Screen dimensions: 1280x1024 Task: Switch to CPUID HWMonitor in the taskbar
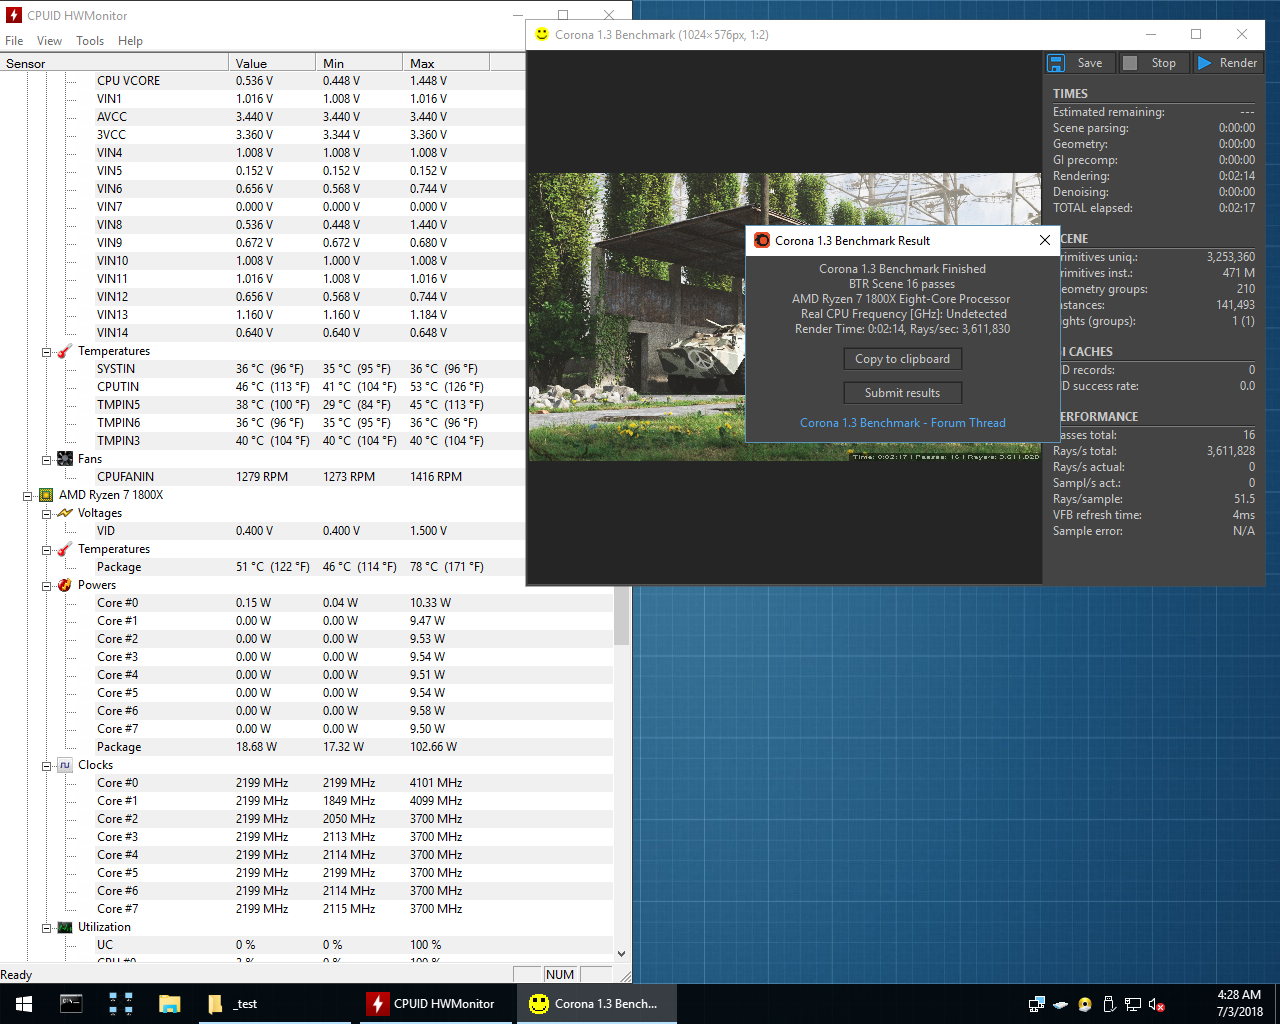(x=435, y=1004)
